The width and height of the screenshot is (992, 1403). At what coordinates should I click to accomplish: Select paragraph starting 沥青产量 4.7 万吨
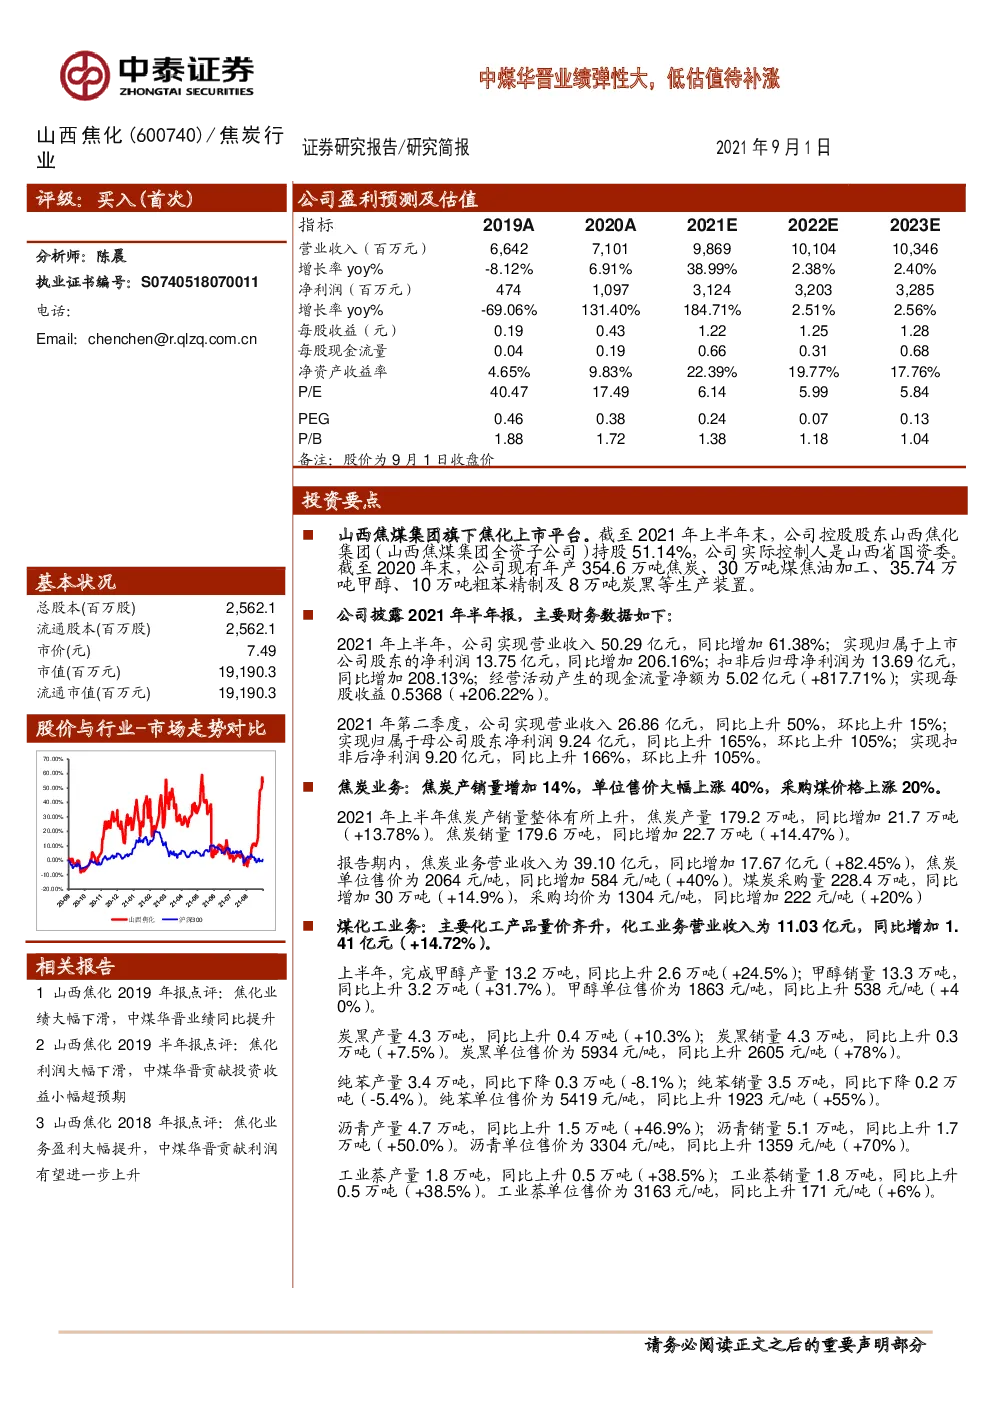(647, 1137)
